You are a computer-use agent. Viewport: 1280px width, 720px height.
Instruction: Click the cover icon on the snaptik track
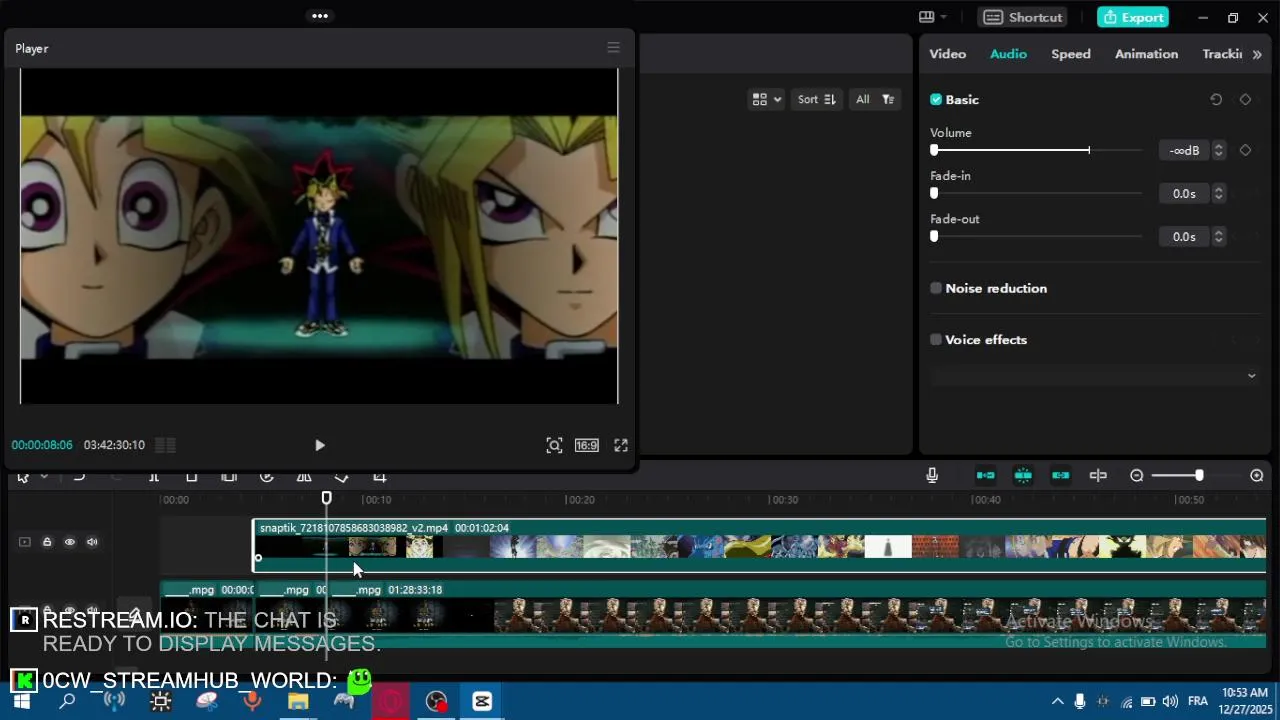coord(25,542)
